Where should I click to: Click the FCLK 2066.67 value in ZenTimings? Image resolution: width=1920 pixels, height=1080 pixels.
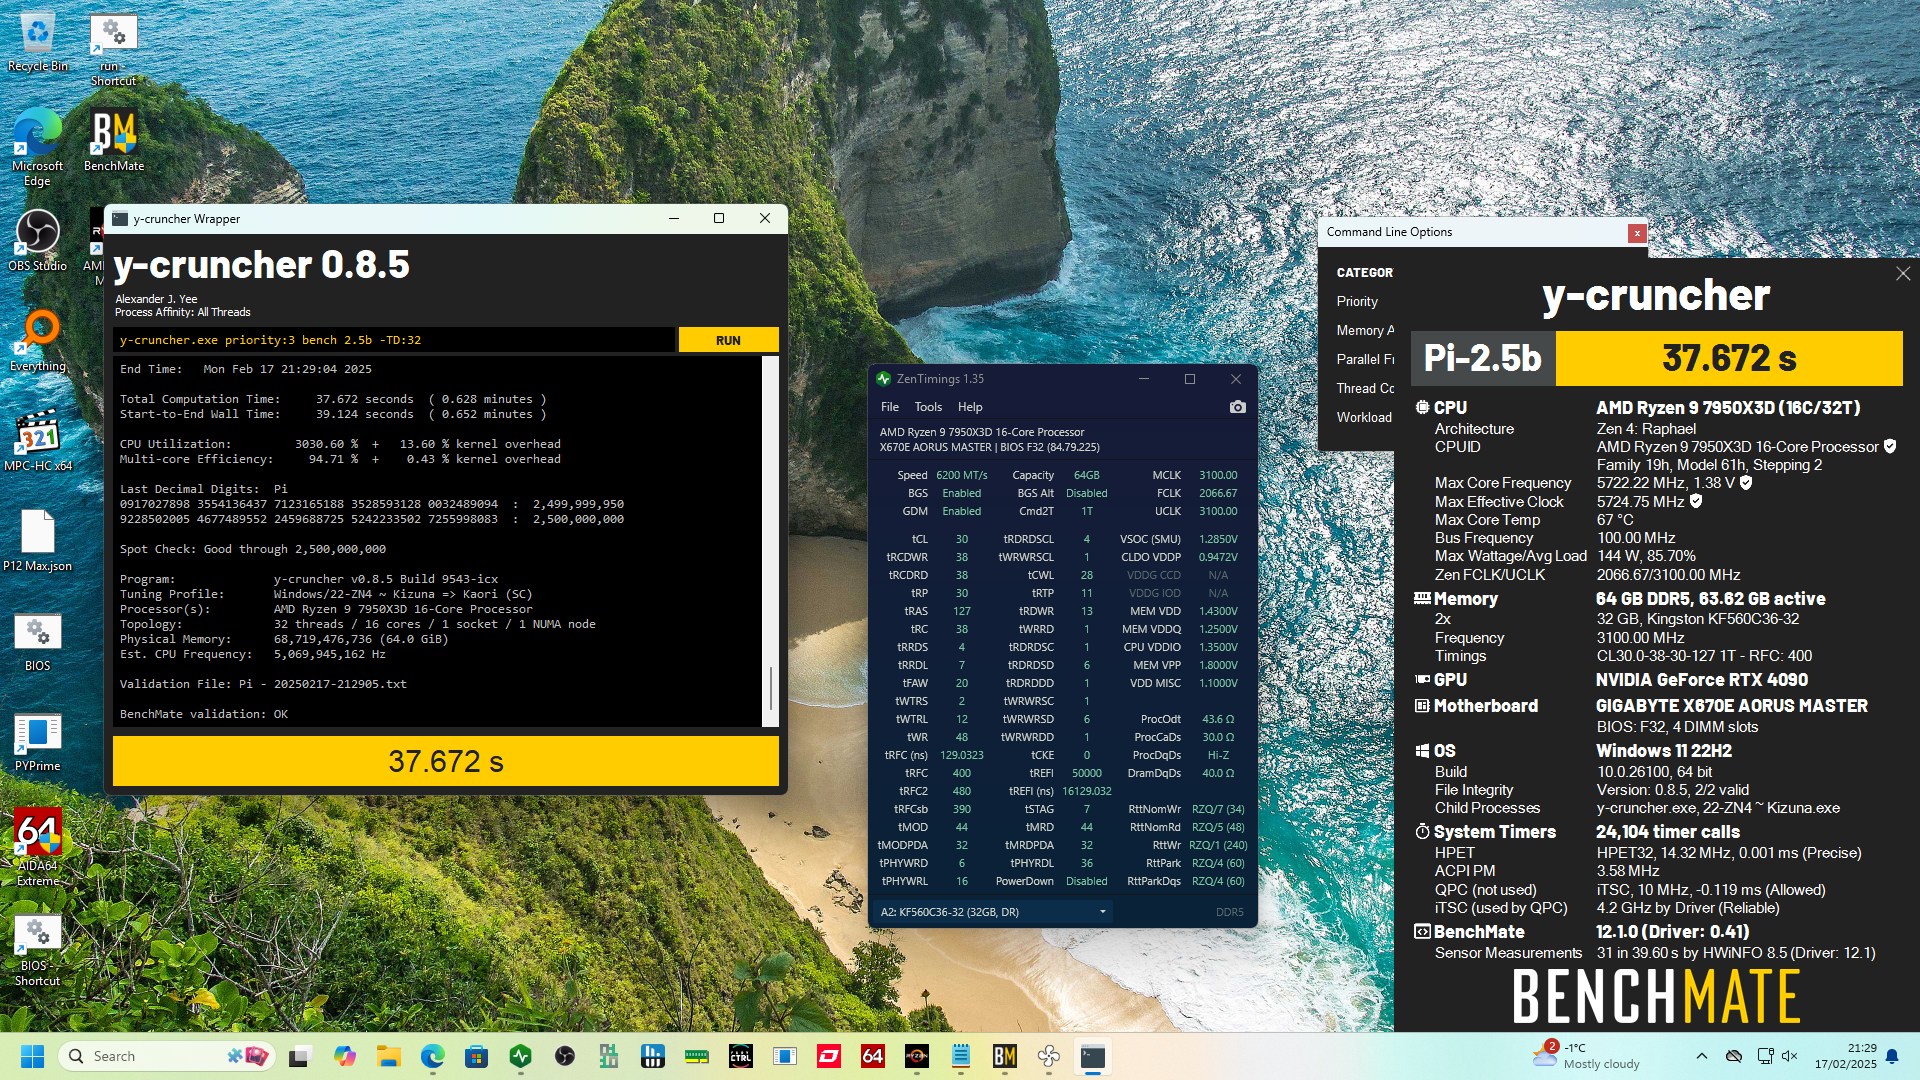1218,493
